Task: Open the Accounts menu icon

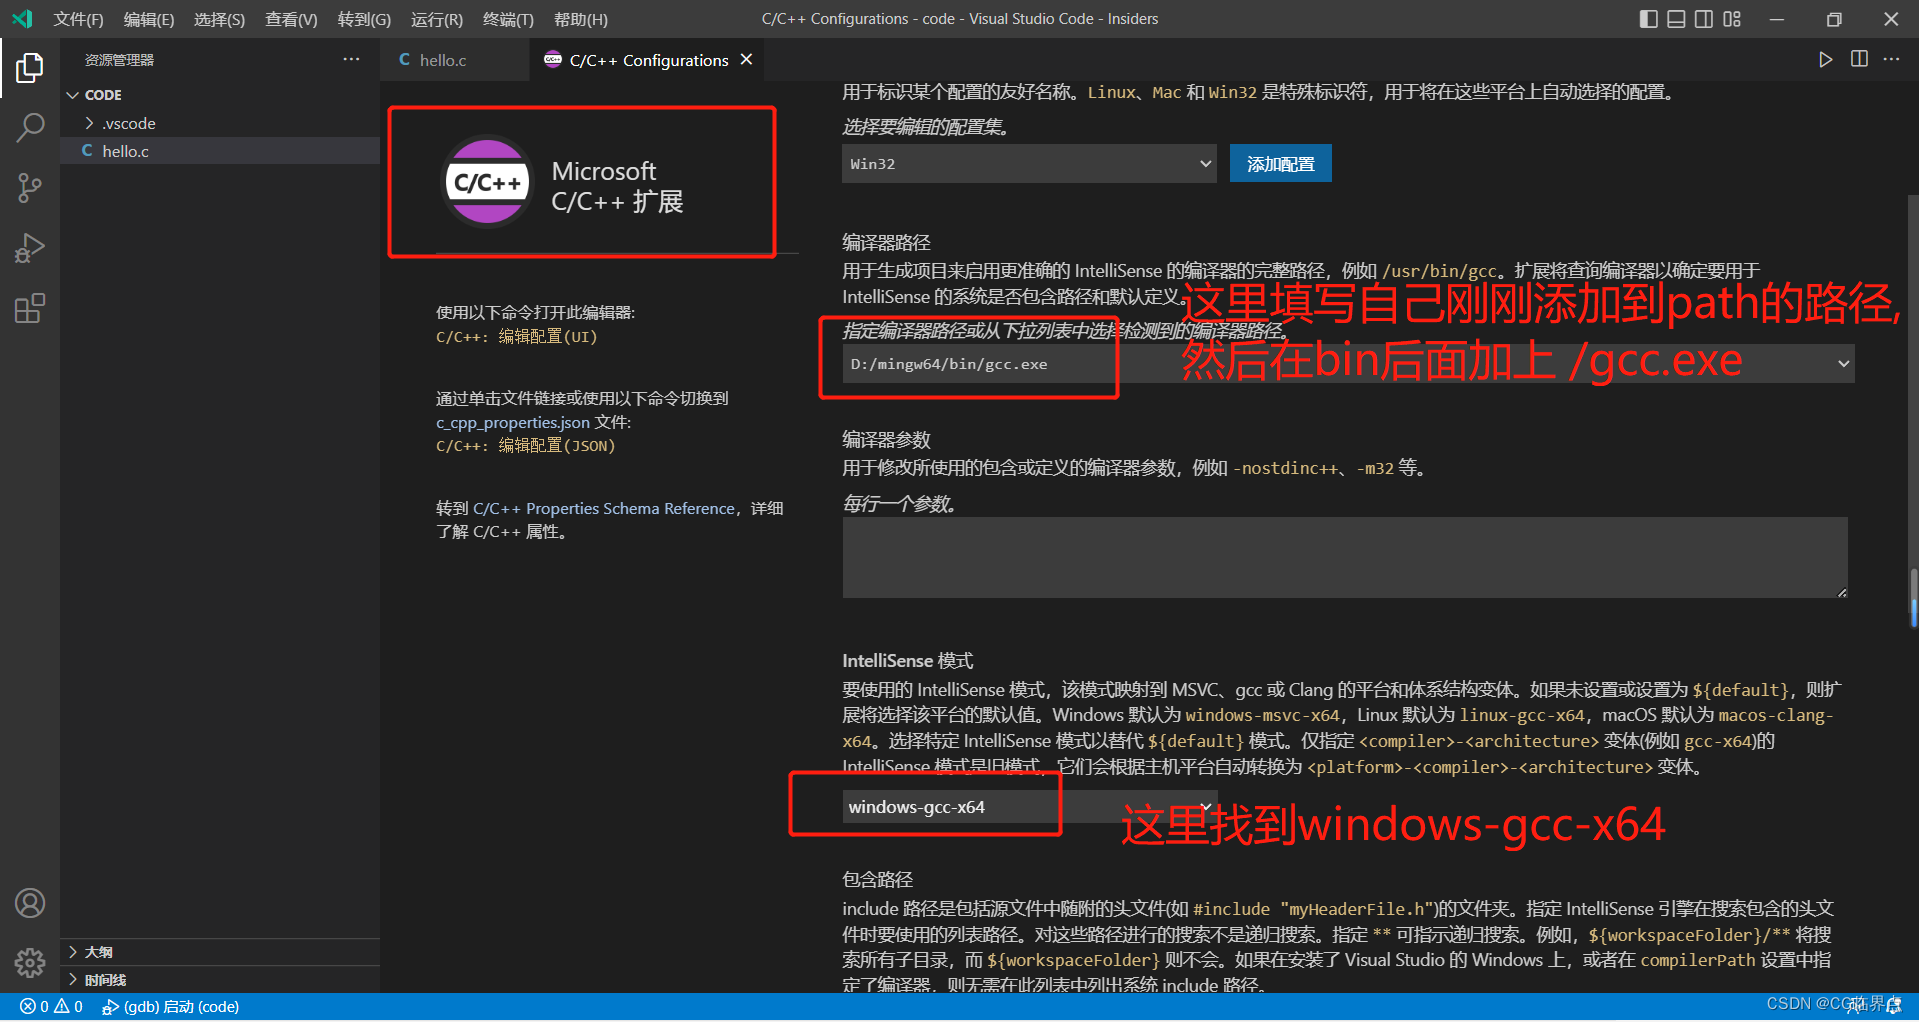Action: [30, 903]
